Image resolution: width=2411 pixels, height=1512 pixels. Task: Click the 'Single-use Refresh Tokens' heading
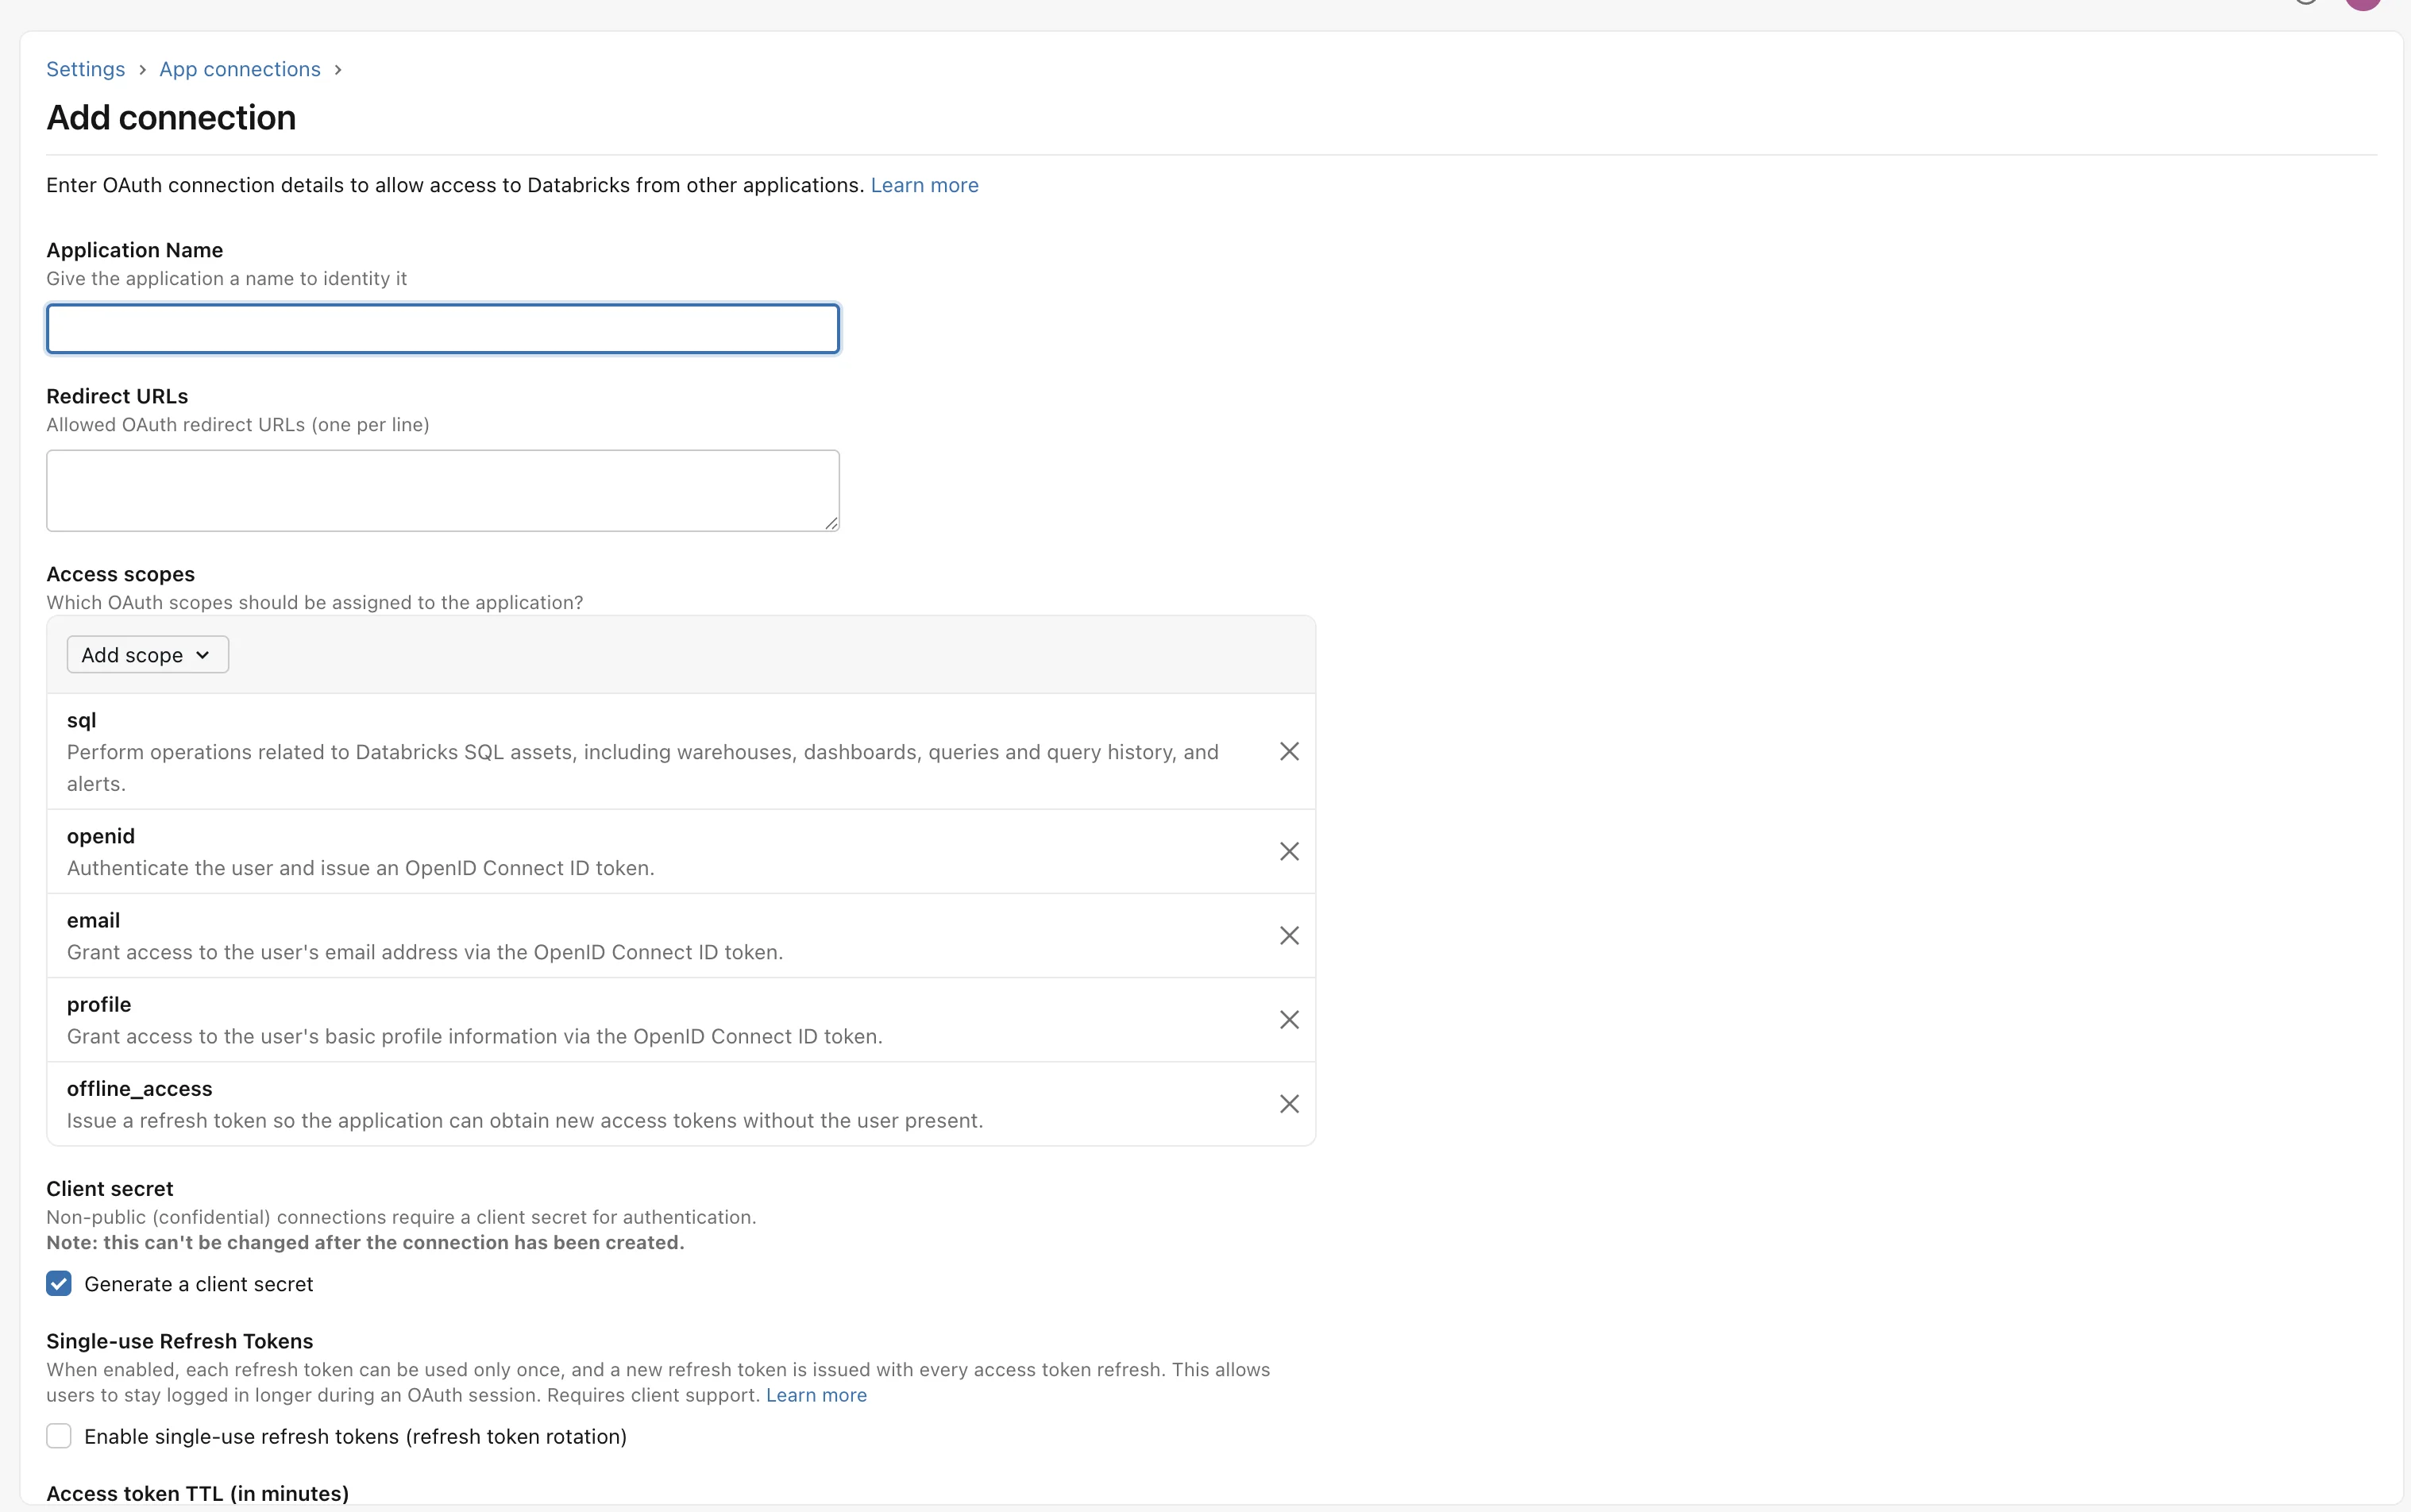pyautogui.click(x=180, y=1341)
